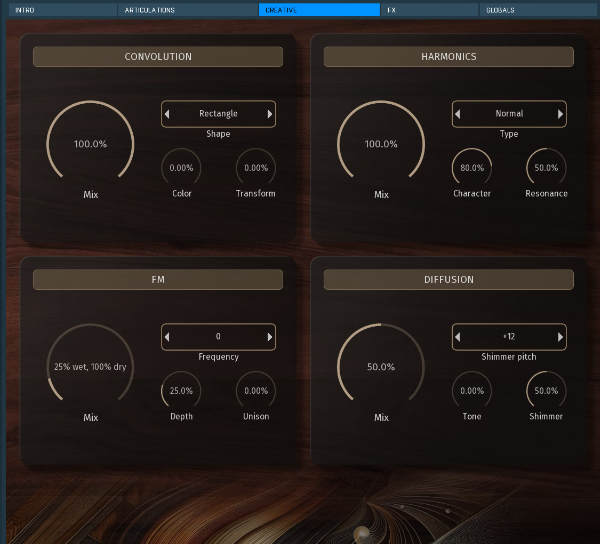Open the Rectangle shape dropdown
This screenshot has height=544, width=600.
pyautogui.click(x=218, y=114)
